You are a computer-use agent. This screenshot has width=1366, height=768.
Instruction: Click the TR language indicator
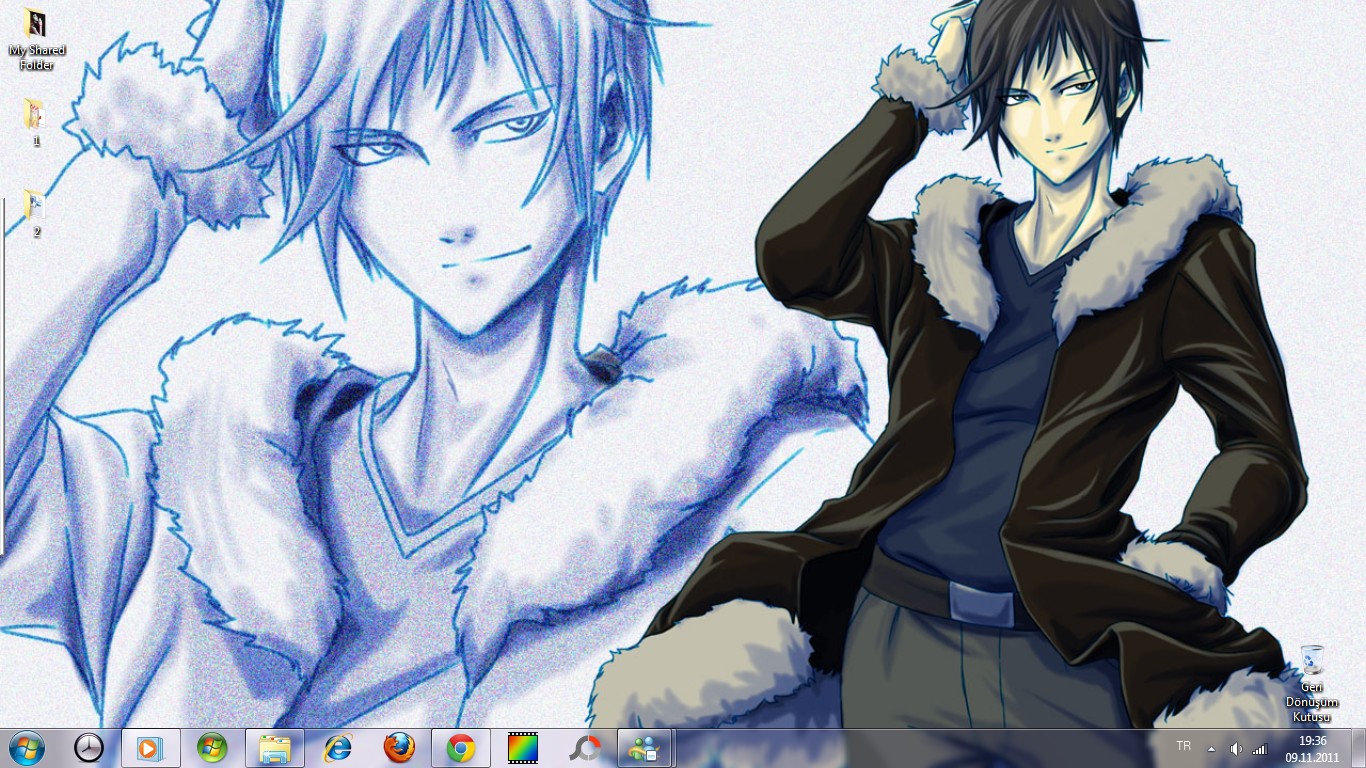(x=1184, y=746)
